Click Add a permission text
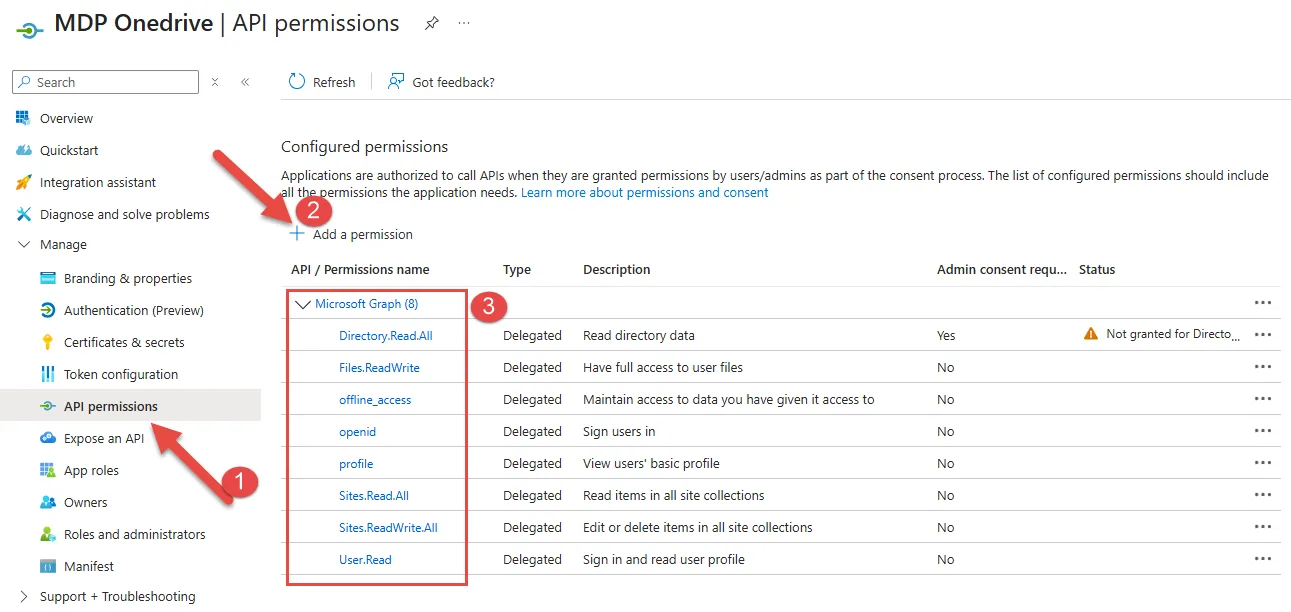The width and height of the screenshot is (1291, 612). click(363, 234)
